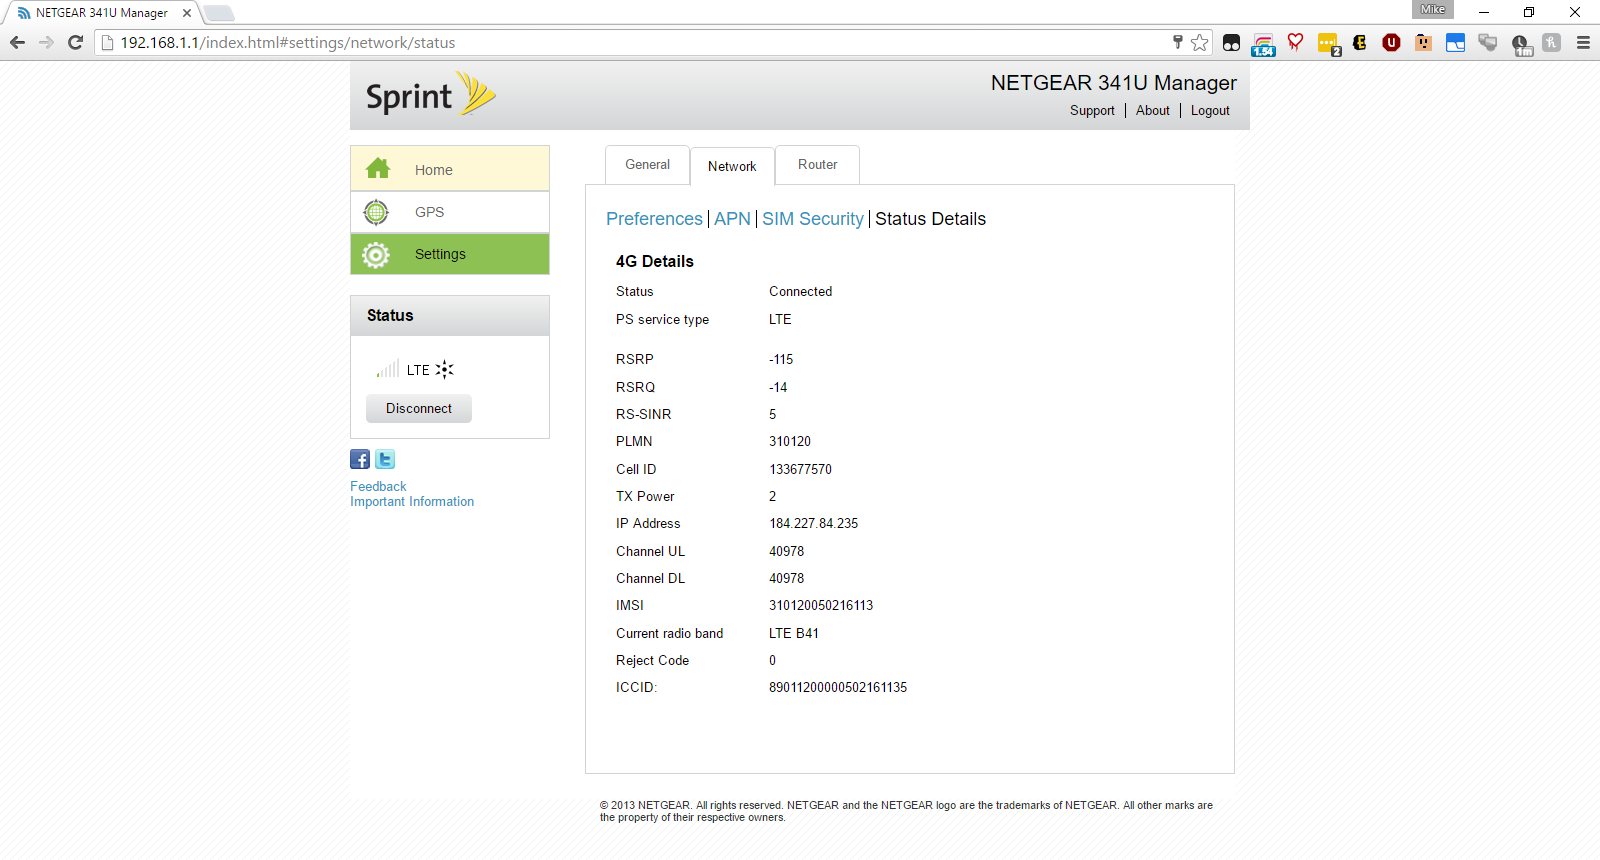Open the About link
1600x860 pixels.
pos(1152,110)
